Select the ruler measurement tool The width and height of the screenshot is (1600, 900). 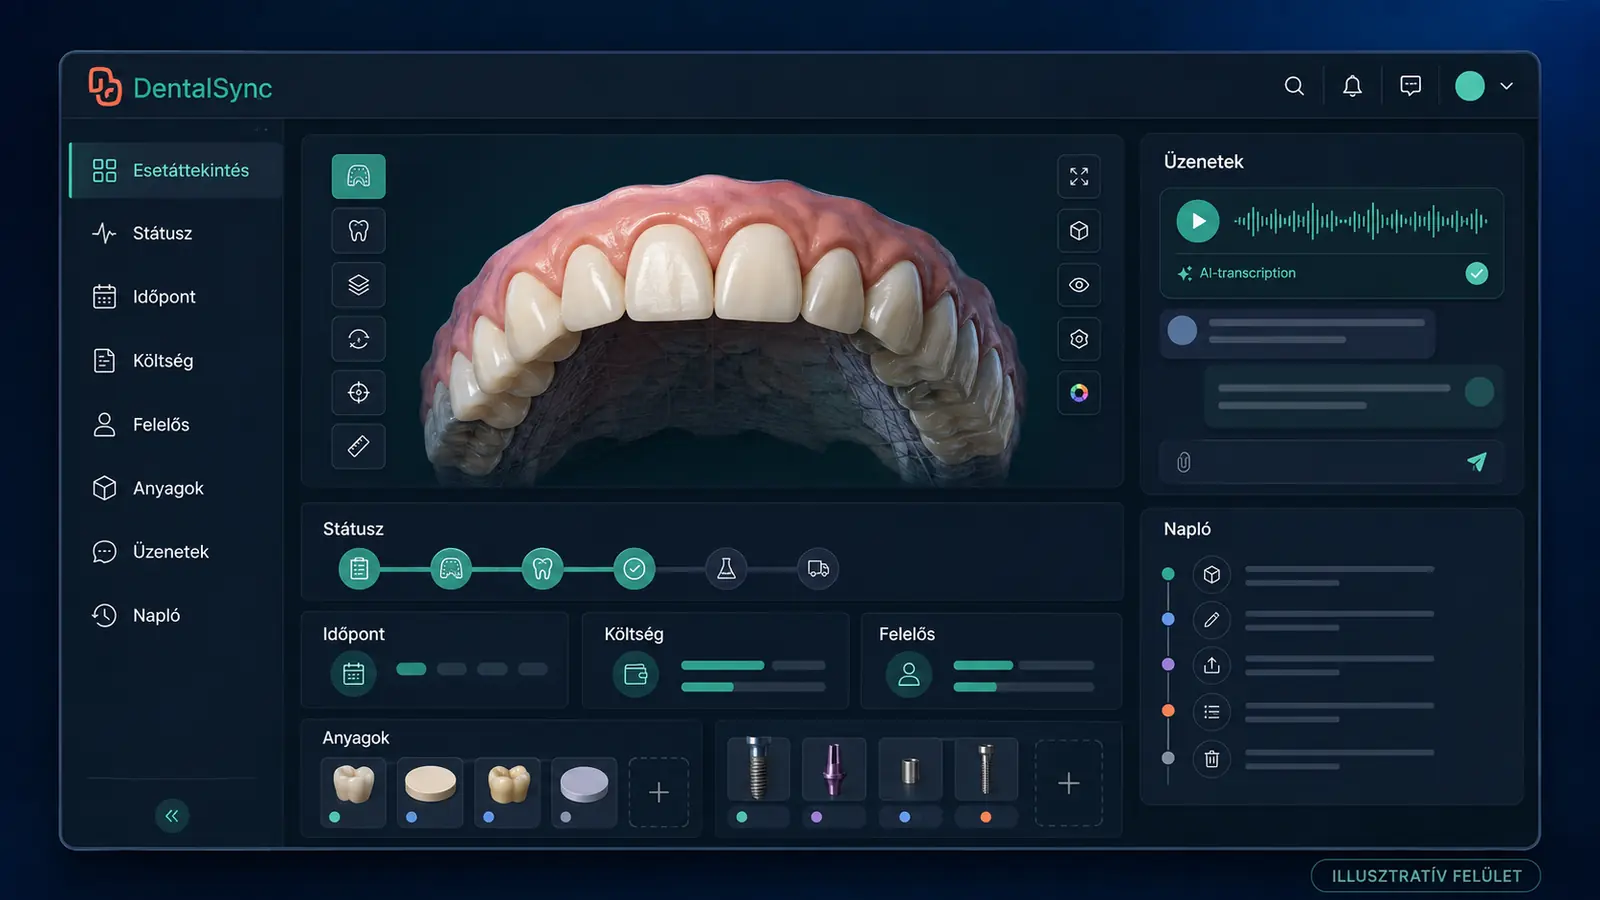click(358, 446)
